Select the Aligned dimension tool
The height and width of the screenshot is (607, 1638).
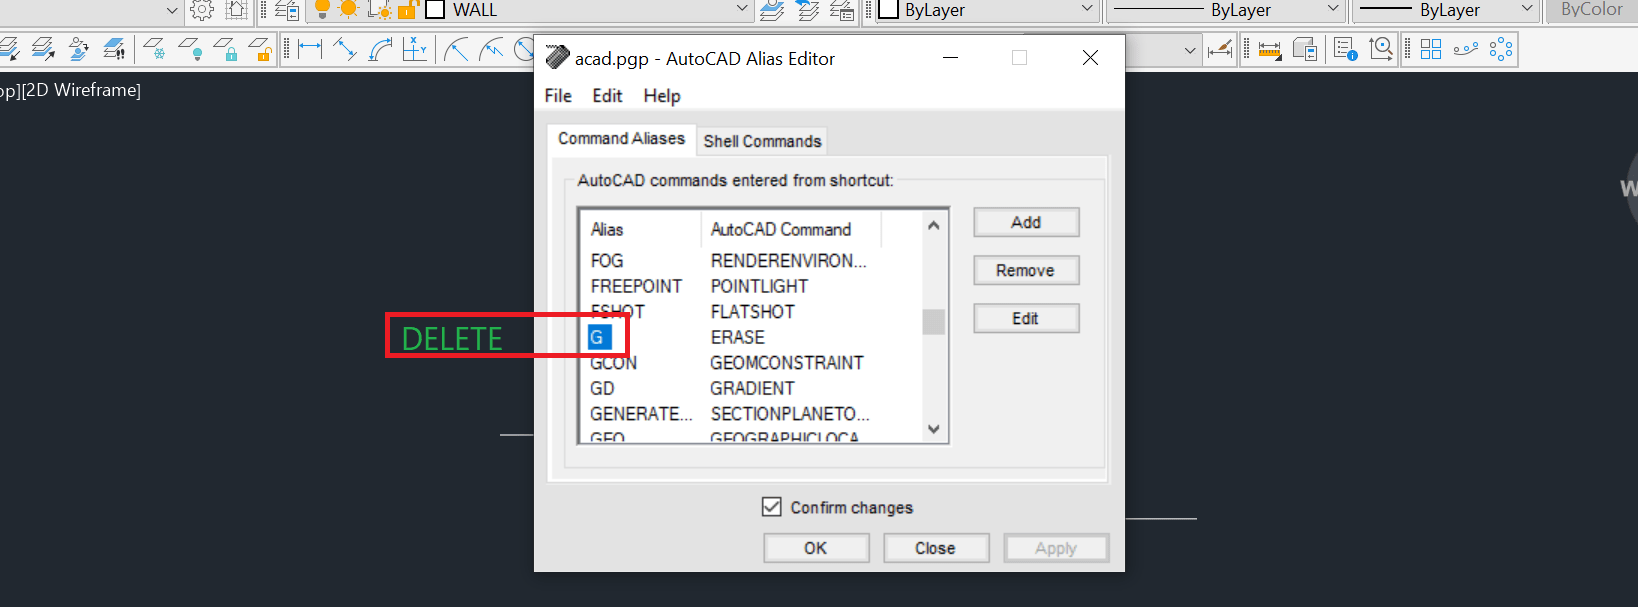(x=345, y=49)
